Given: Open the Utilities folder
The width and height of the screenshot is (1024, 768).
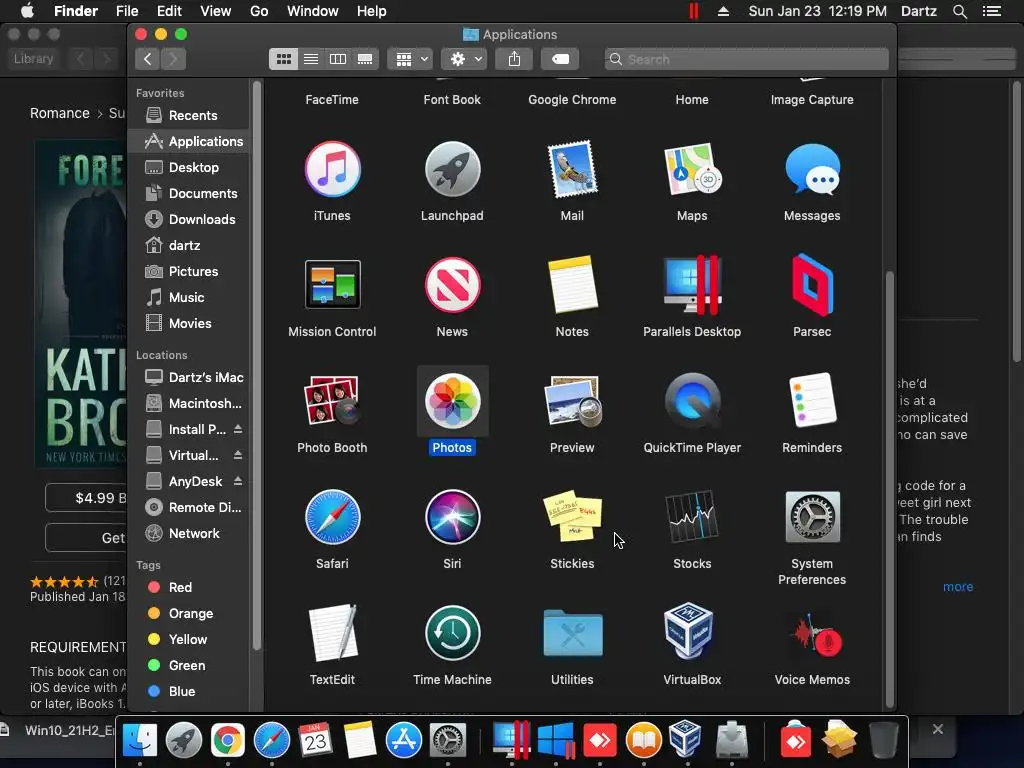Looking at the screenshot, I should point(572,632).
